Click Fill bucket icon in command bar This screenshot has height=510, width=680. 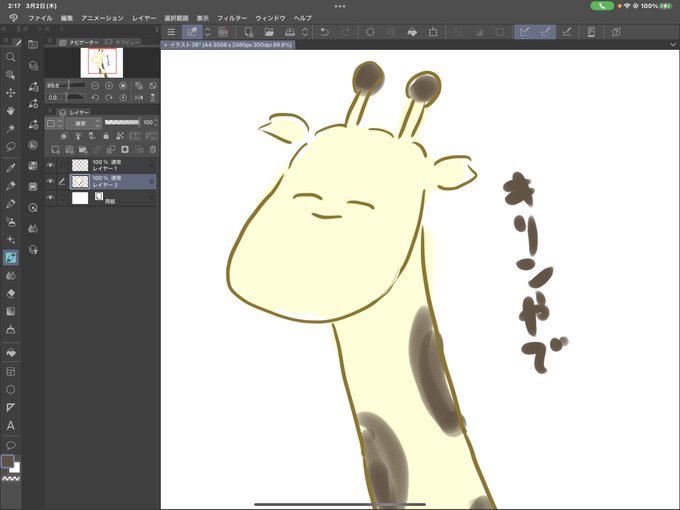pyautogui.click(x=412, y=32)
